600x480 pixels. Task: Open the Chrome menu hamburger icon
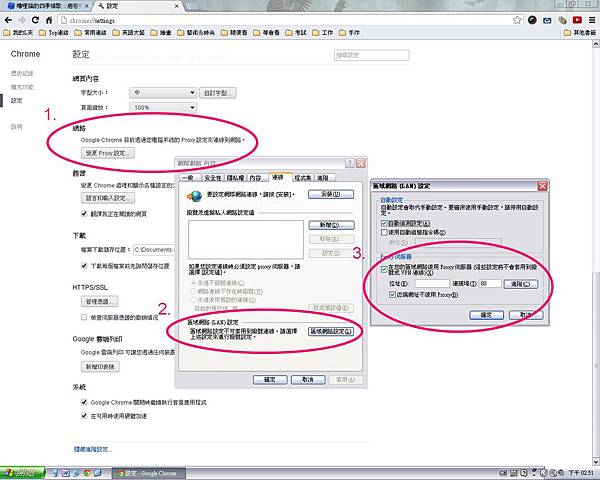[x=592, y=20]
